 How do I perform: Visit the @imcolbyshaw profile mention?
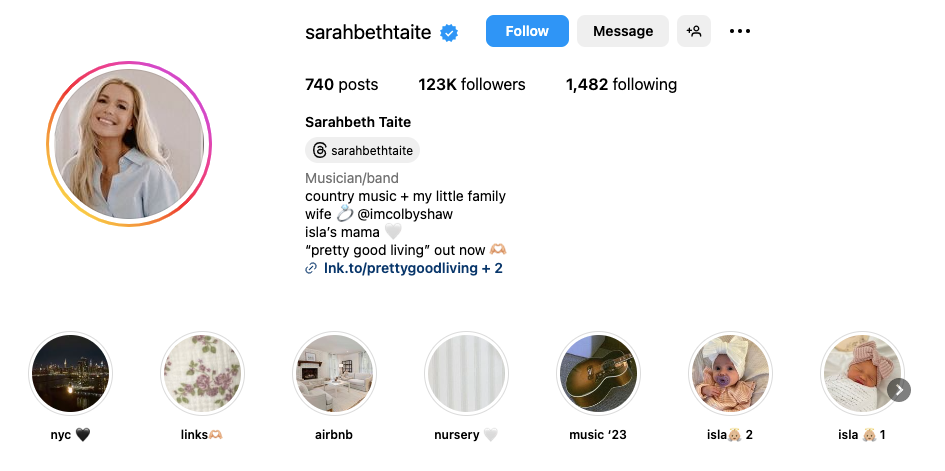click(404, 214)
